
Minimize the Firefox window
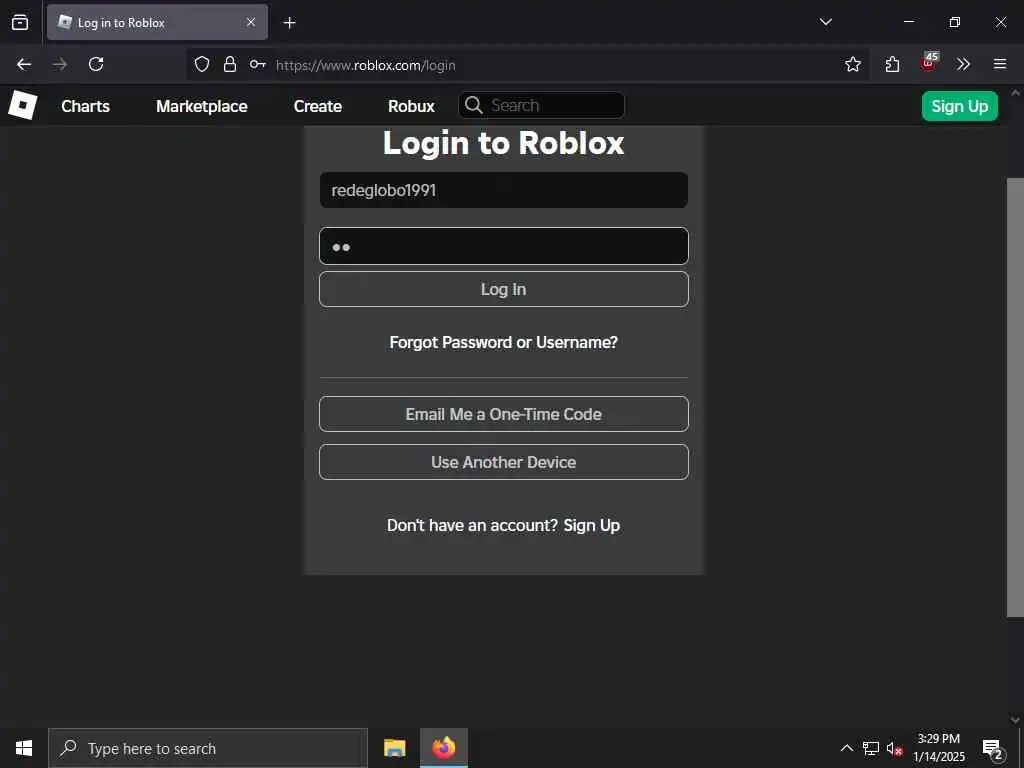pyautogui.click(x=908, y=22)
